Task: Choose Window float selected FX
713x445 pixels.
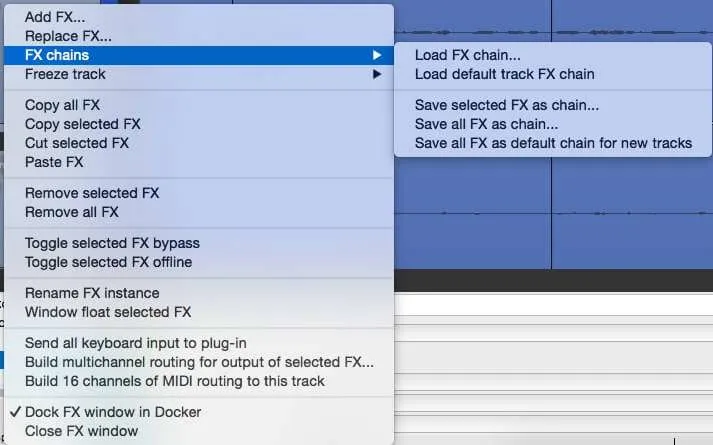Action: coord(199,313)
